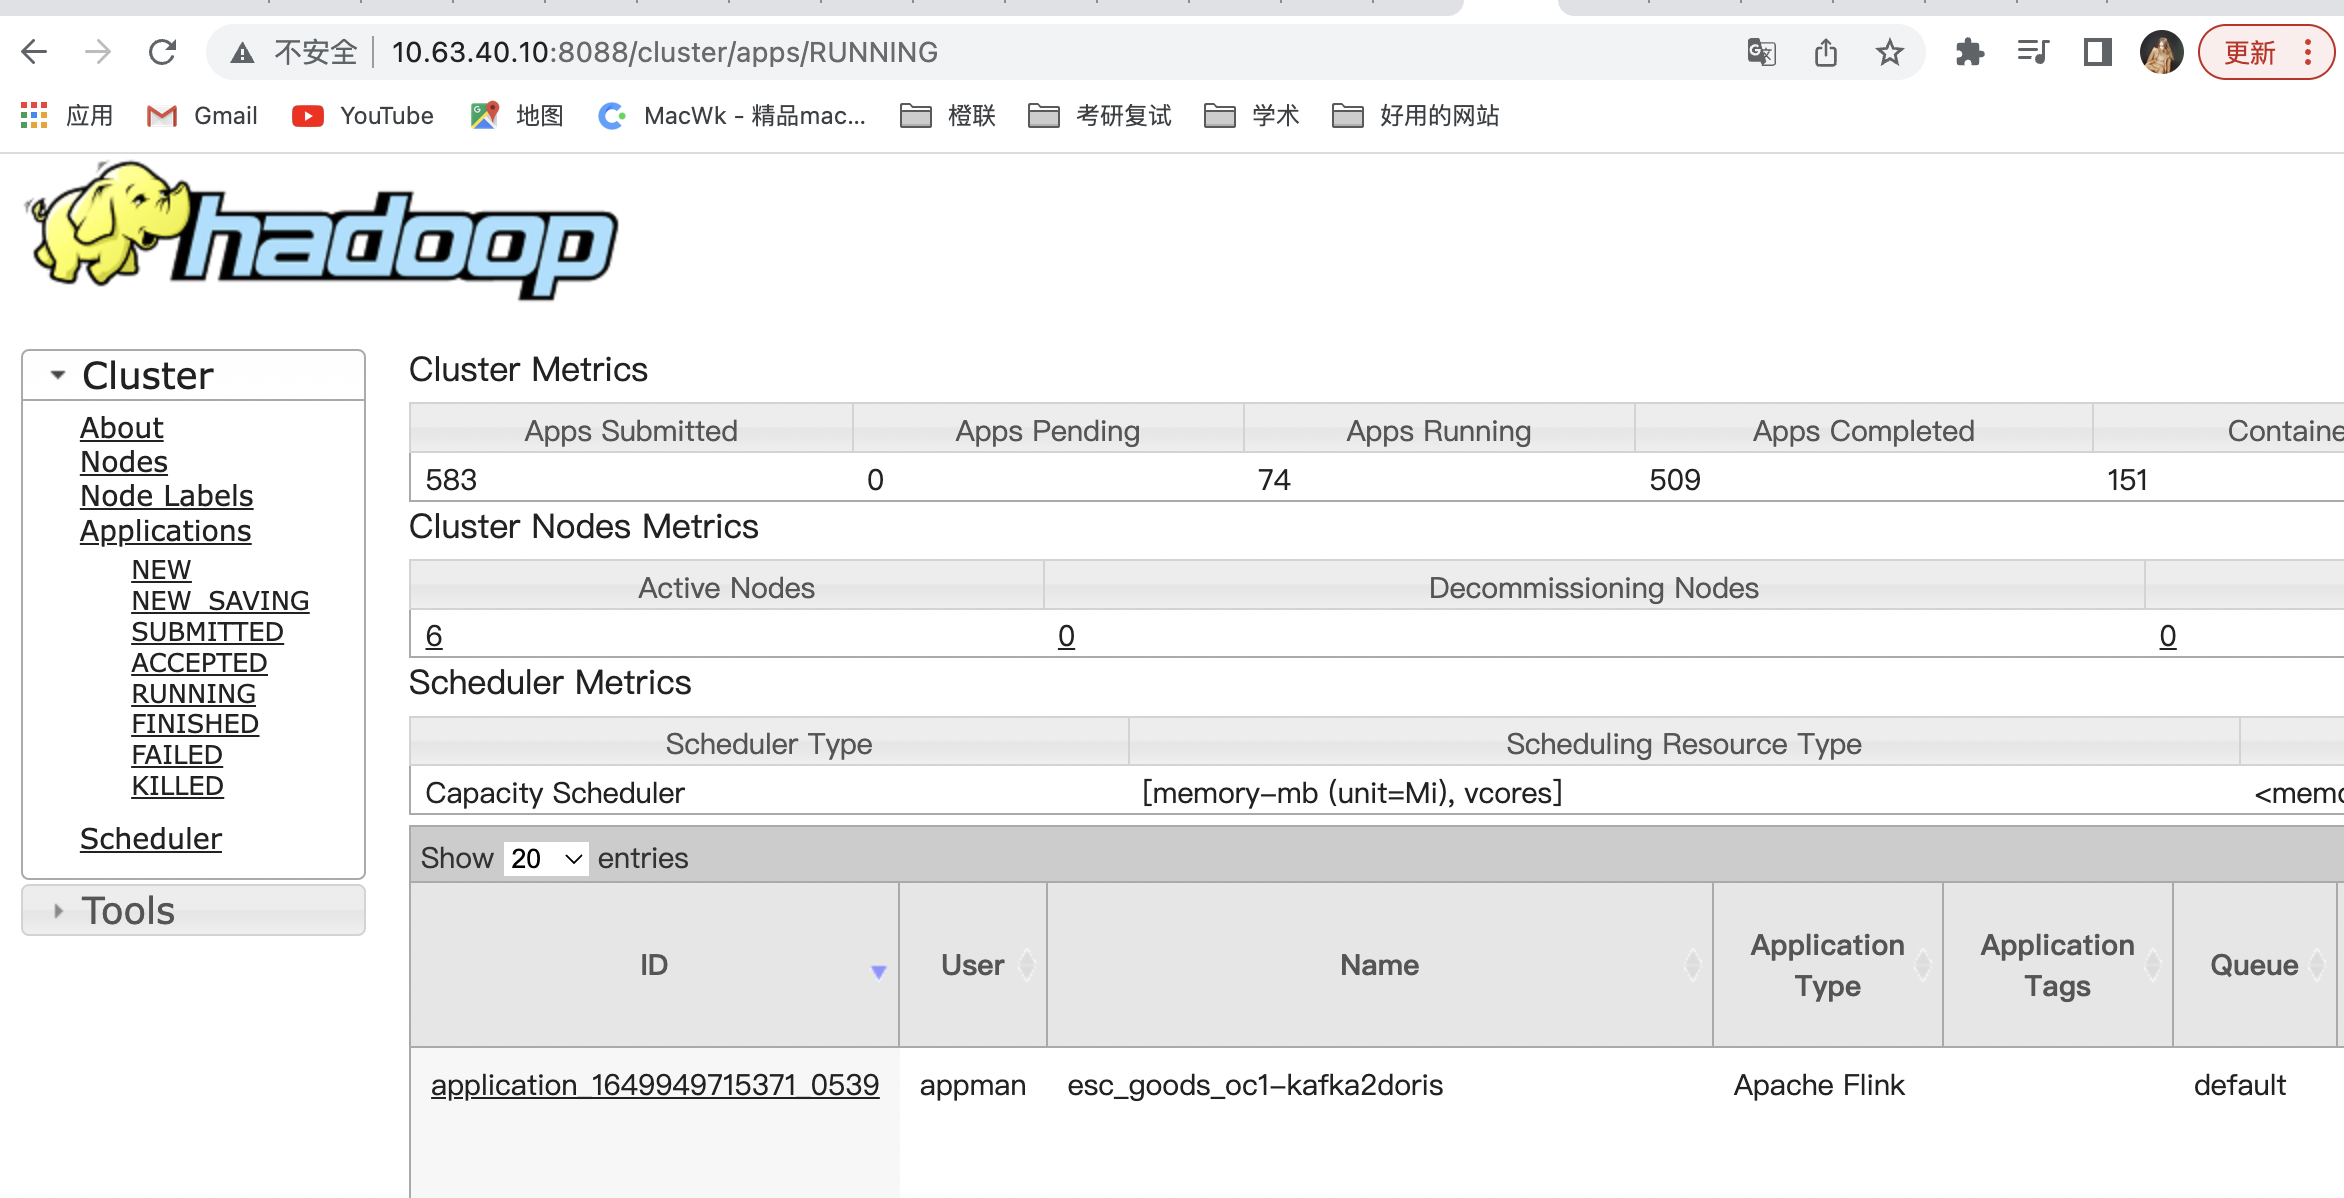The width and height of the screenshot is (2344, 1198).
Task: Sort table by ID column arrow
Action: point(878,971)
